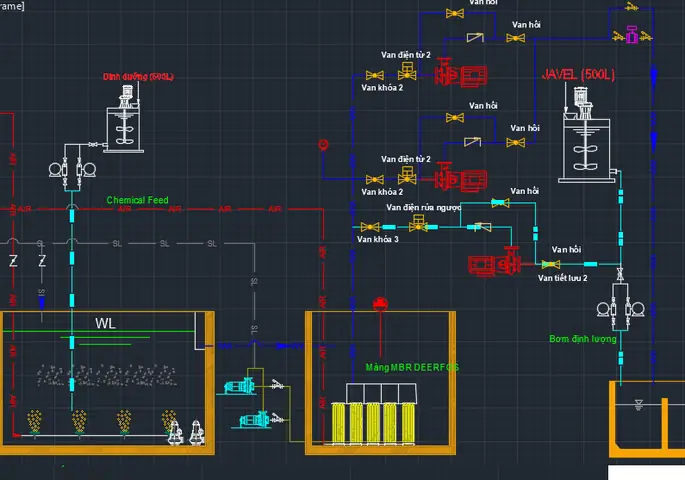The image size is (685, 480).
Task: Click the JAVEL (500L) red text label
Action: click(578, 75)
